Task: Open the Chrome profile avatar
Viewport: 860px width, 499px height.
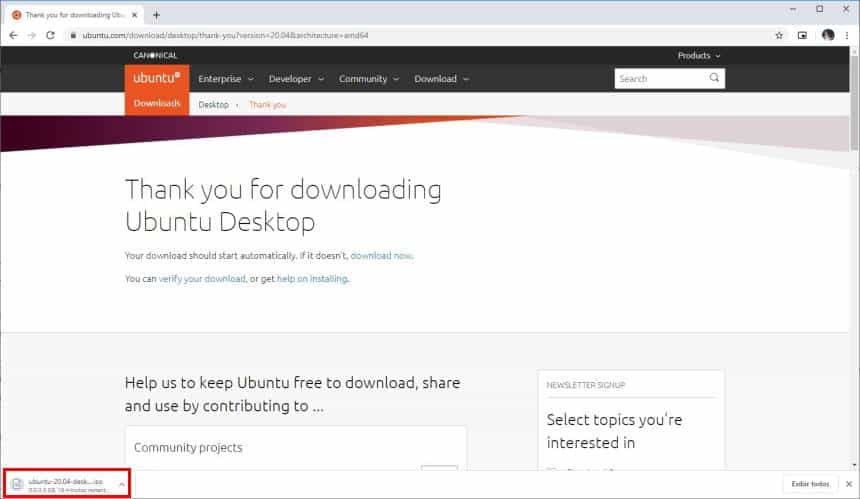Action: coord(828,35)
